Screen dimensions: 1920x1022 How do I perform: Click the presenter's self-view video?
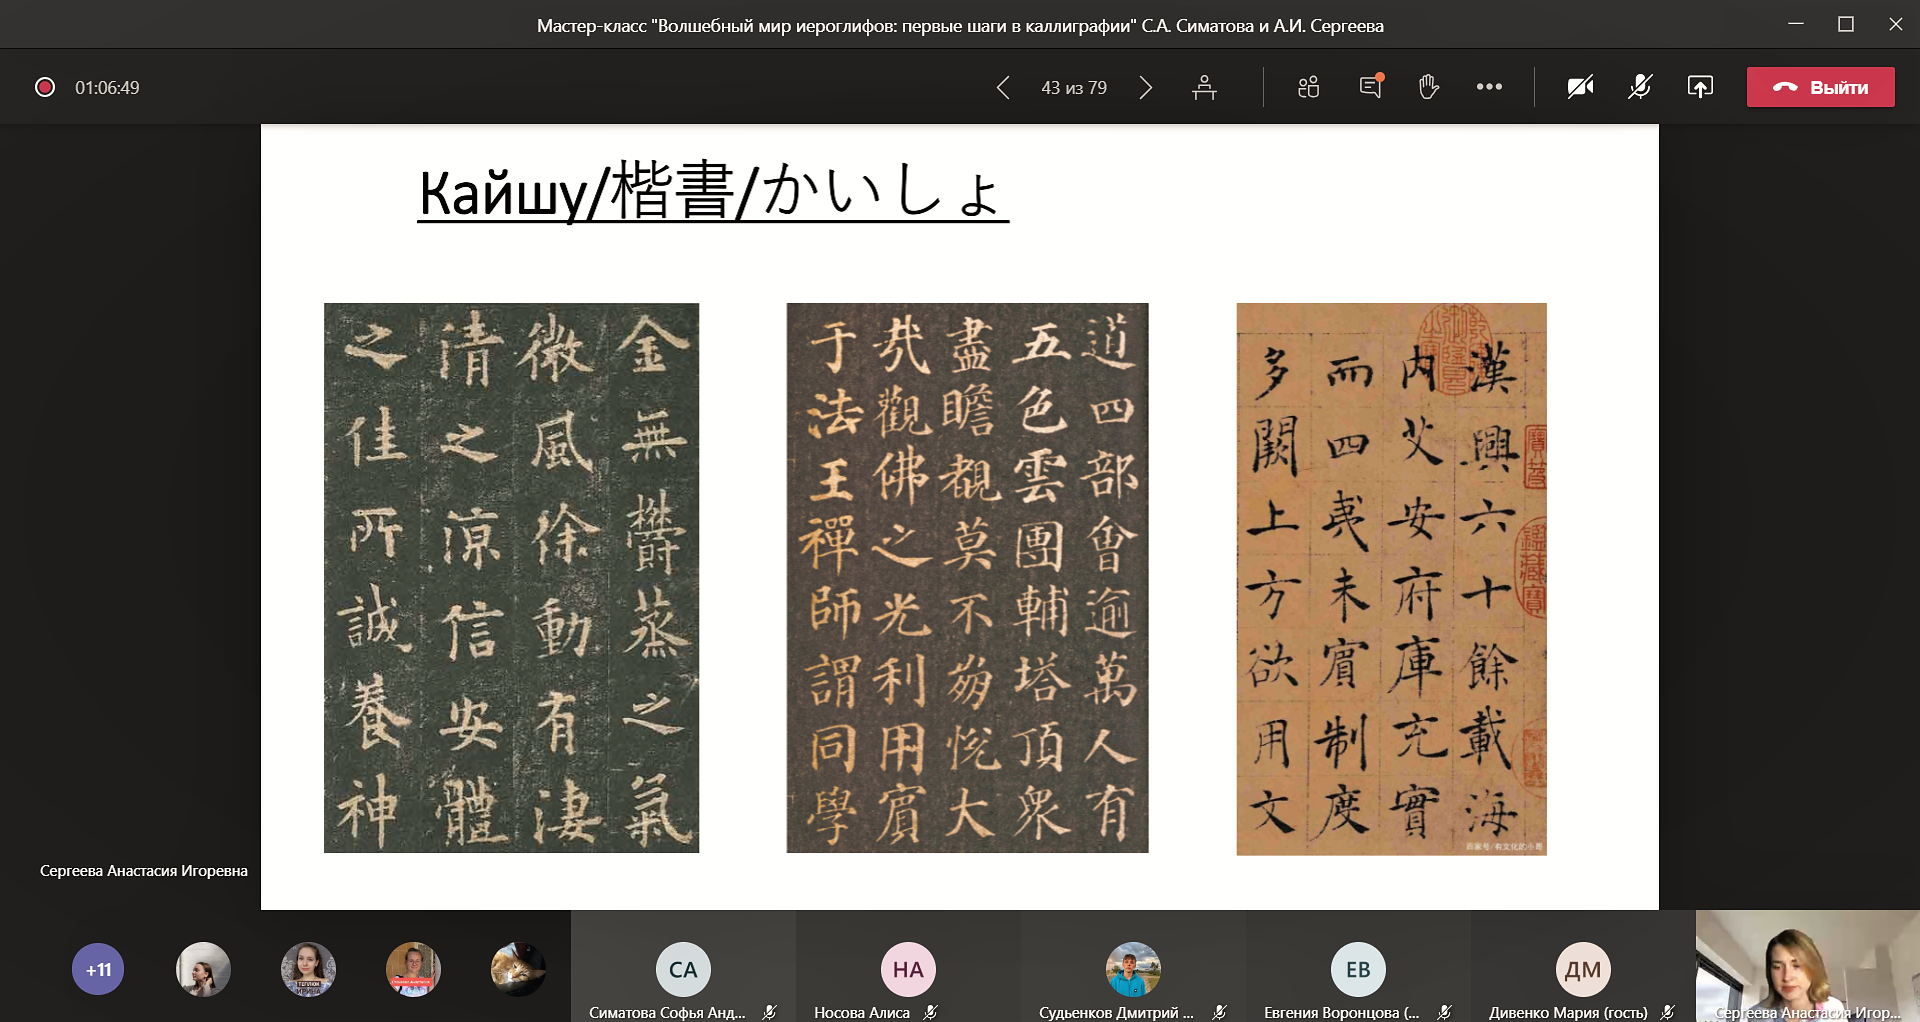pyautogui.click(x=1807, y=965)
